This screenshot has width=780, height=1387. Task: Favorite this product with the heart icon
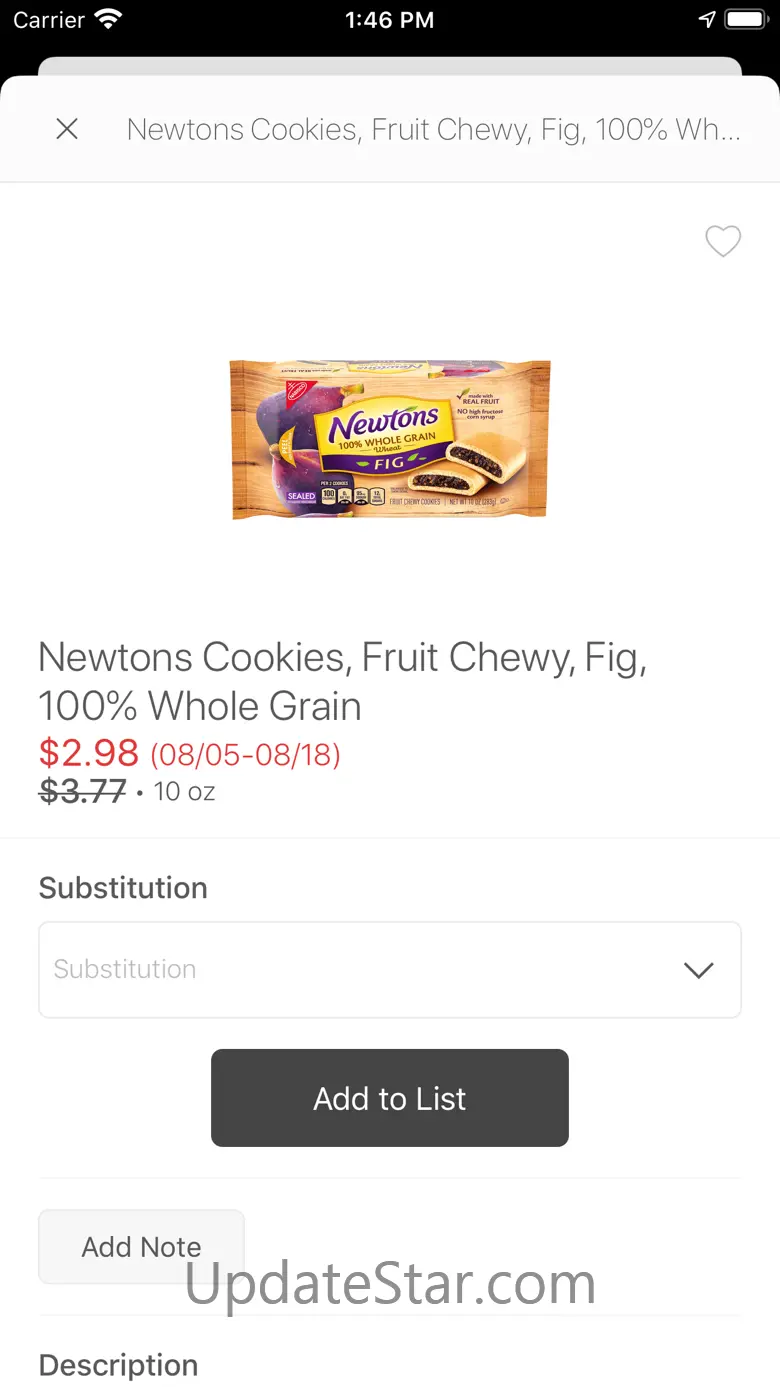tap(723, 241)
